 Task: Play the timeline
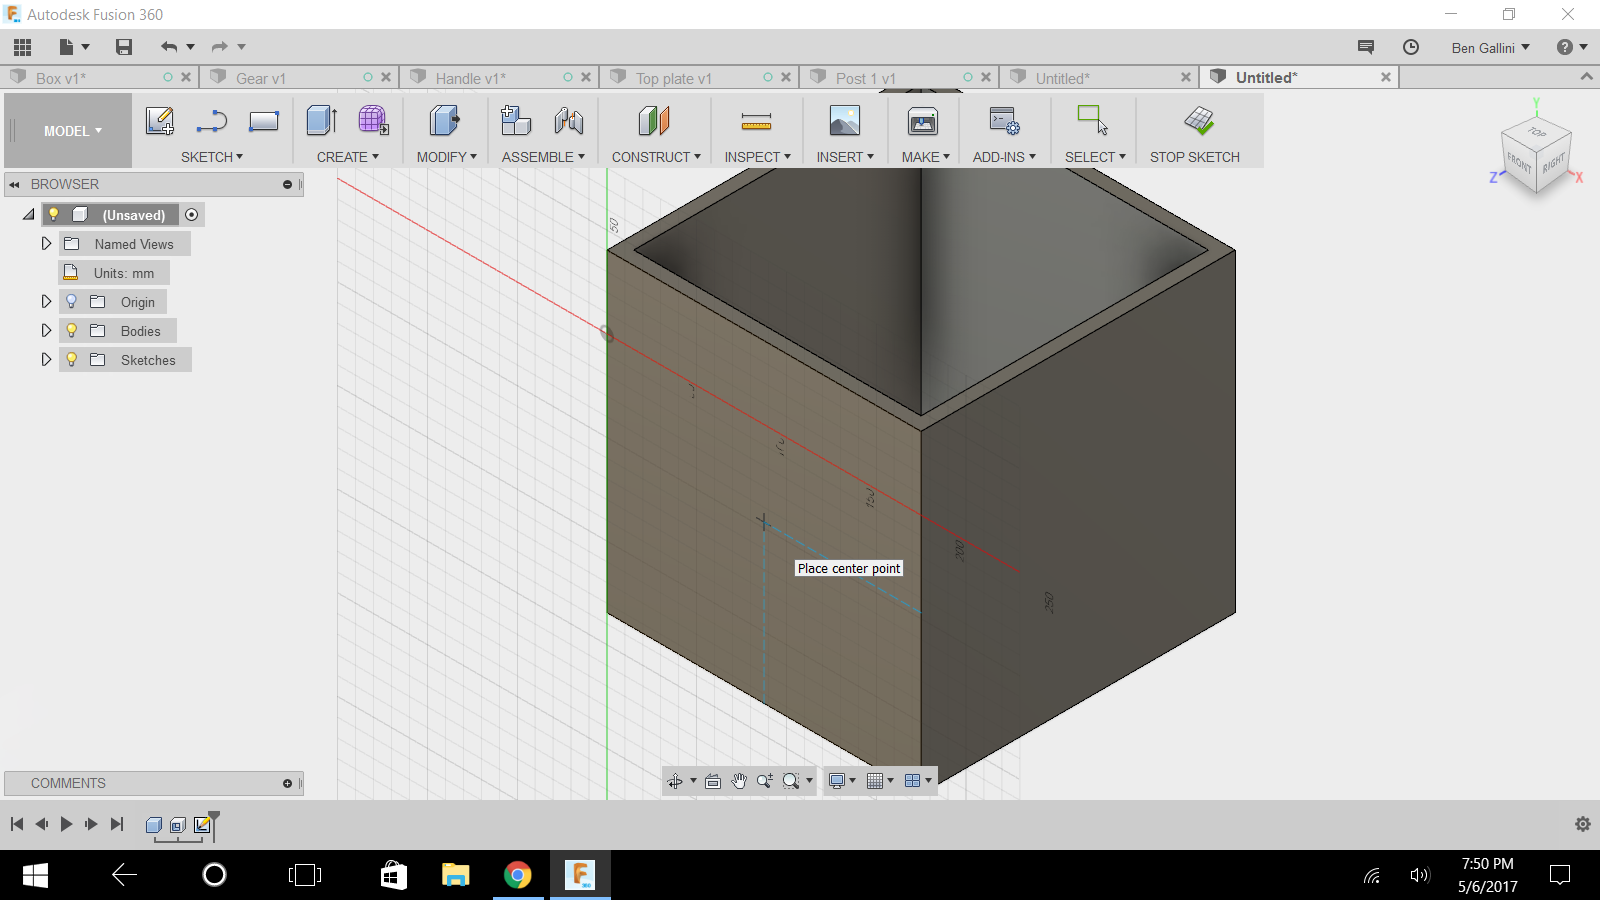[x=66, y=824]
